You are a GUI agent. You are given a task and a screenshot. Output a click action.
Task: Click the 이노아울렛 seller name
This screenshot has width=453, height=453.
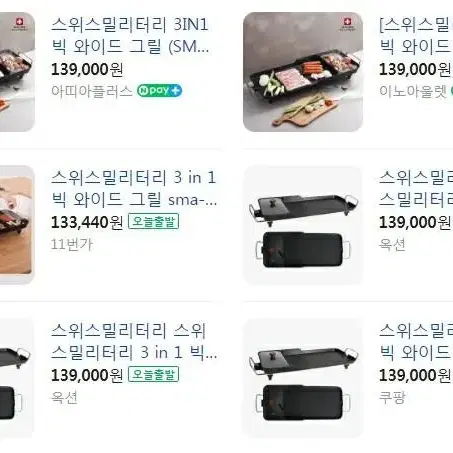tap(413, 91)
